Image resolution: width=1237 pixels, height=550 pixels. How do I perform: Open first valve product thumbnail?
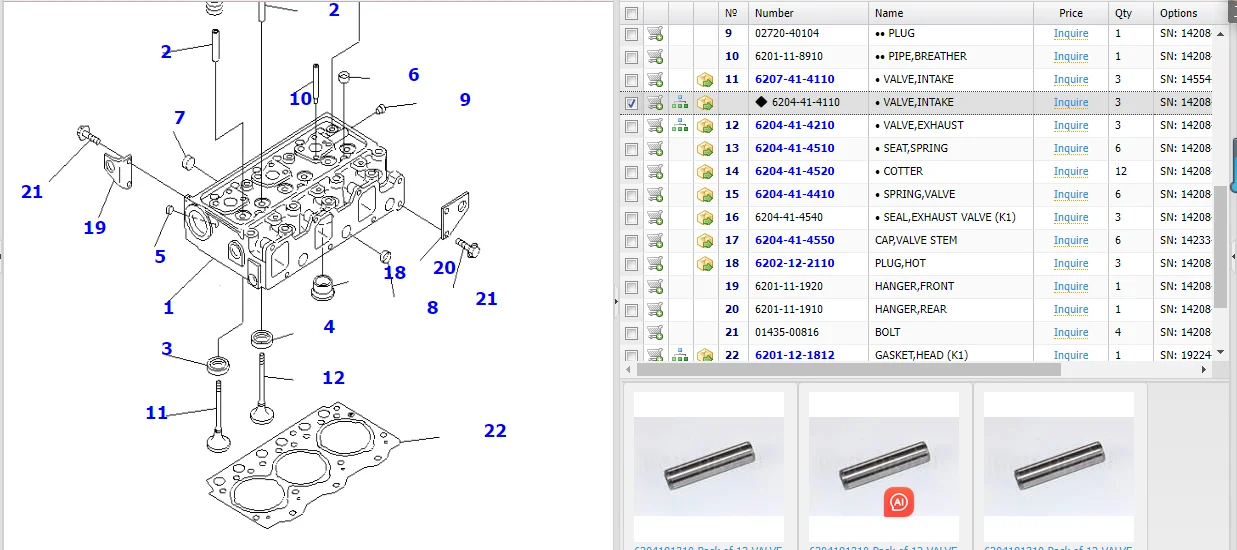click(709, 467)
